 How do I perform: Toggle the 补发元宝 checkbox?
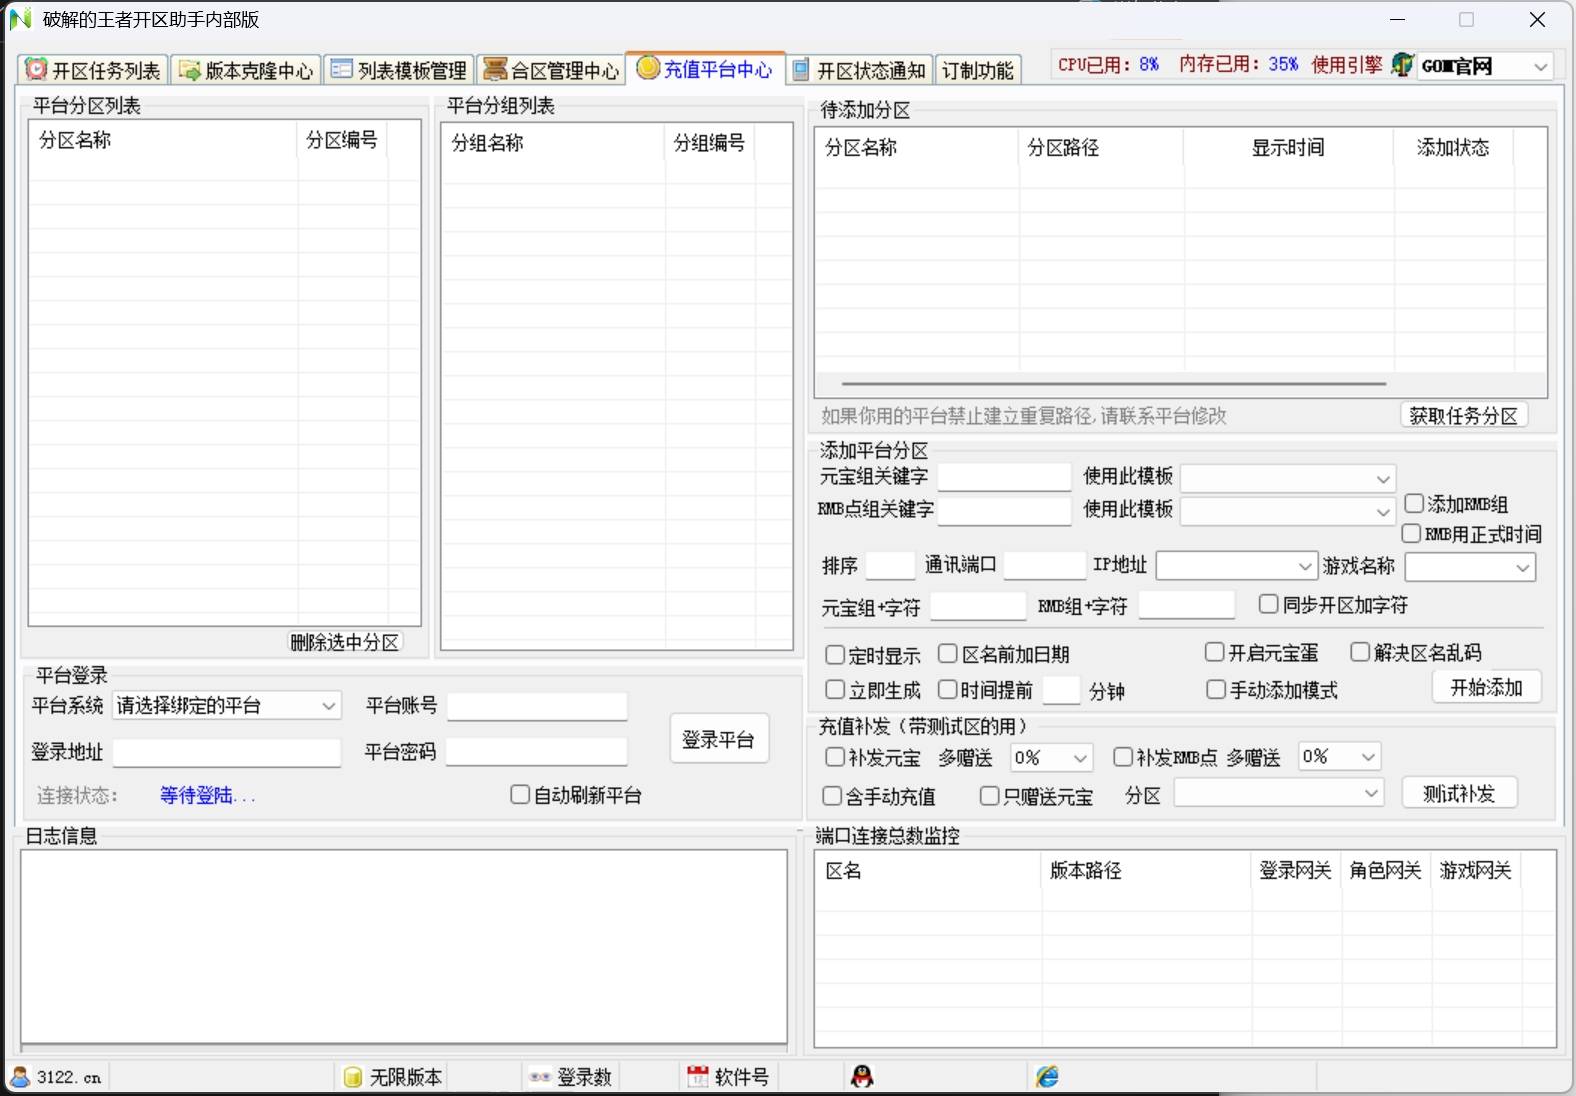click(x=835, y=757)
